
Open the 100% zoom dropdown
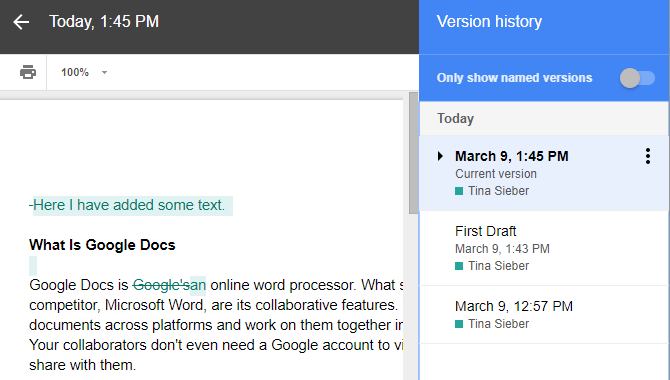pyautogui.click(x=84, y=72)
